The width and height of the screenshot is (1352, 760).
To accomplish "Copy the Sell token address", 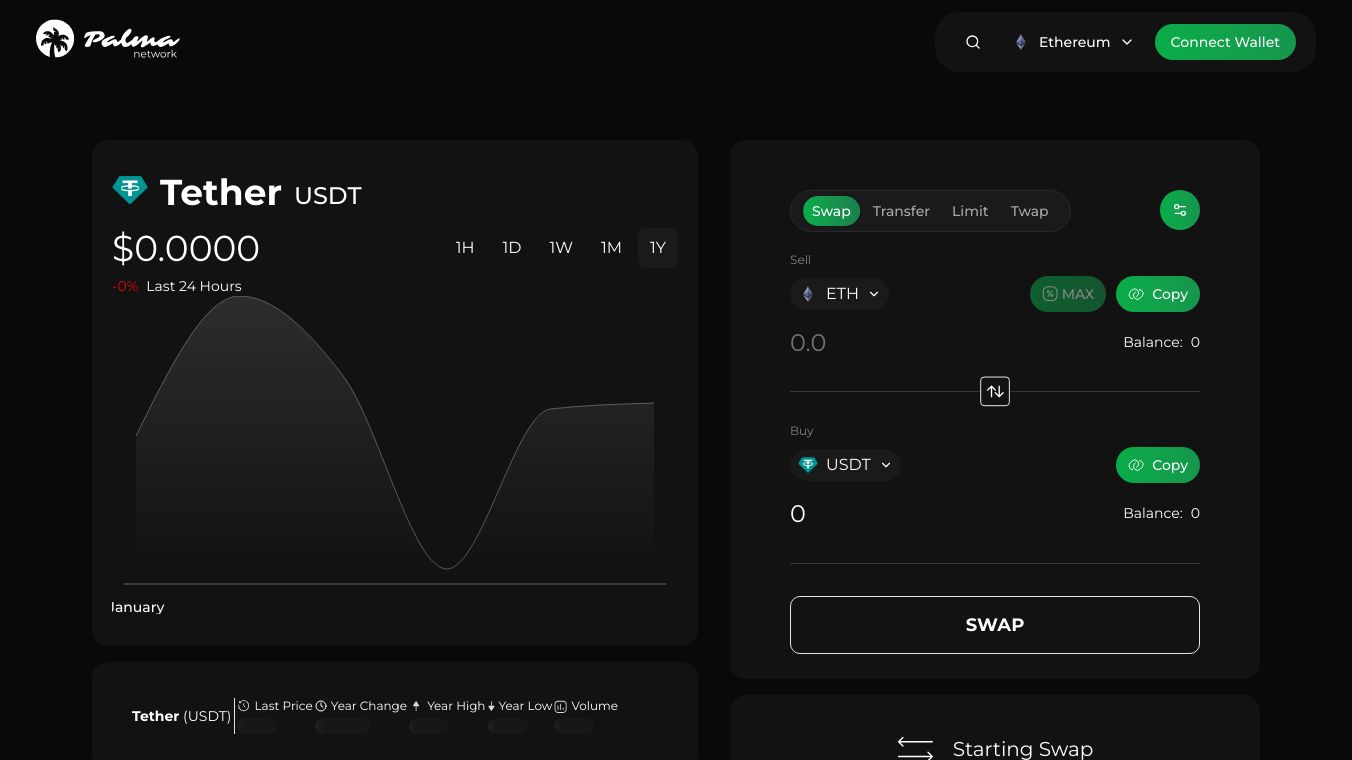I will 1158,294.
